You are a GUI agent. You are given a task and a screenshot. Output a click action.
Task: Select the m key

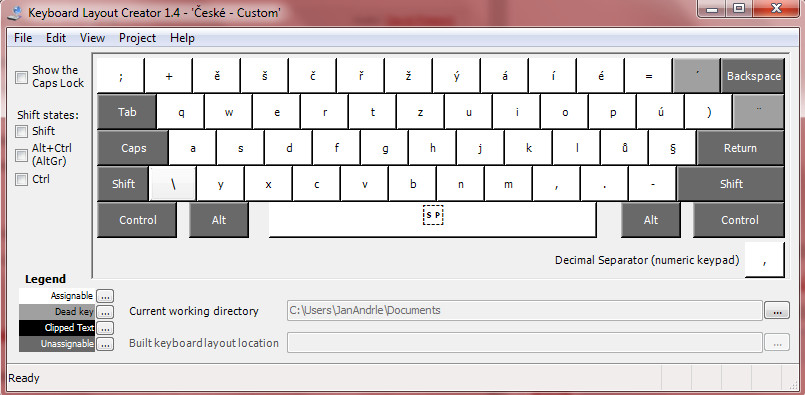[508, 184]
